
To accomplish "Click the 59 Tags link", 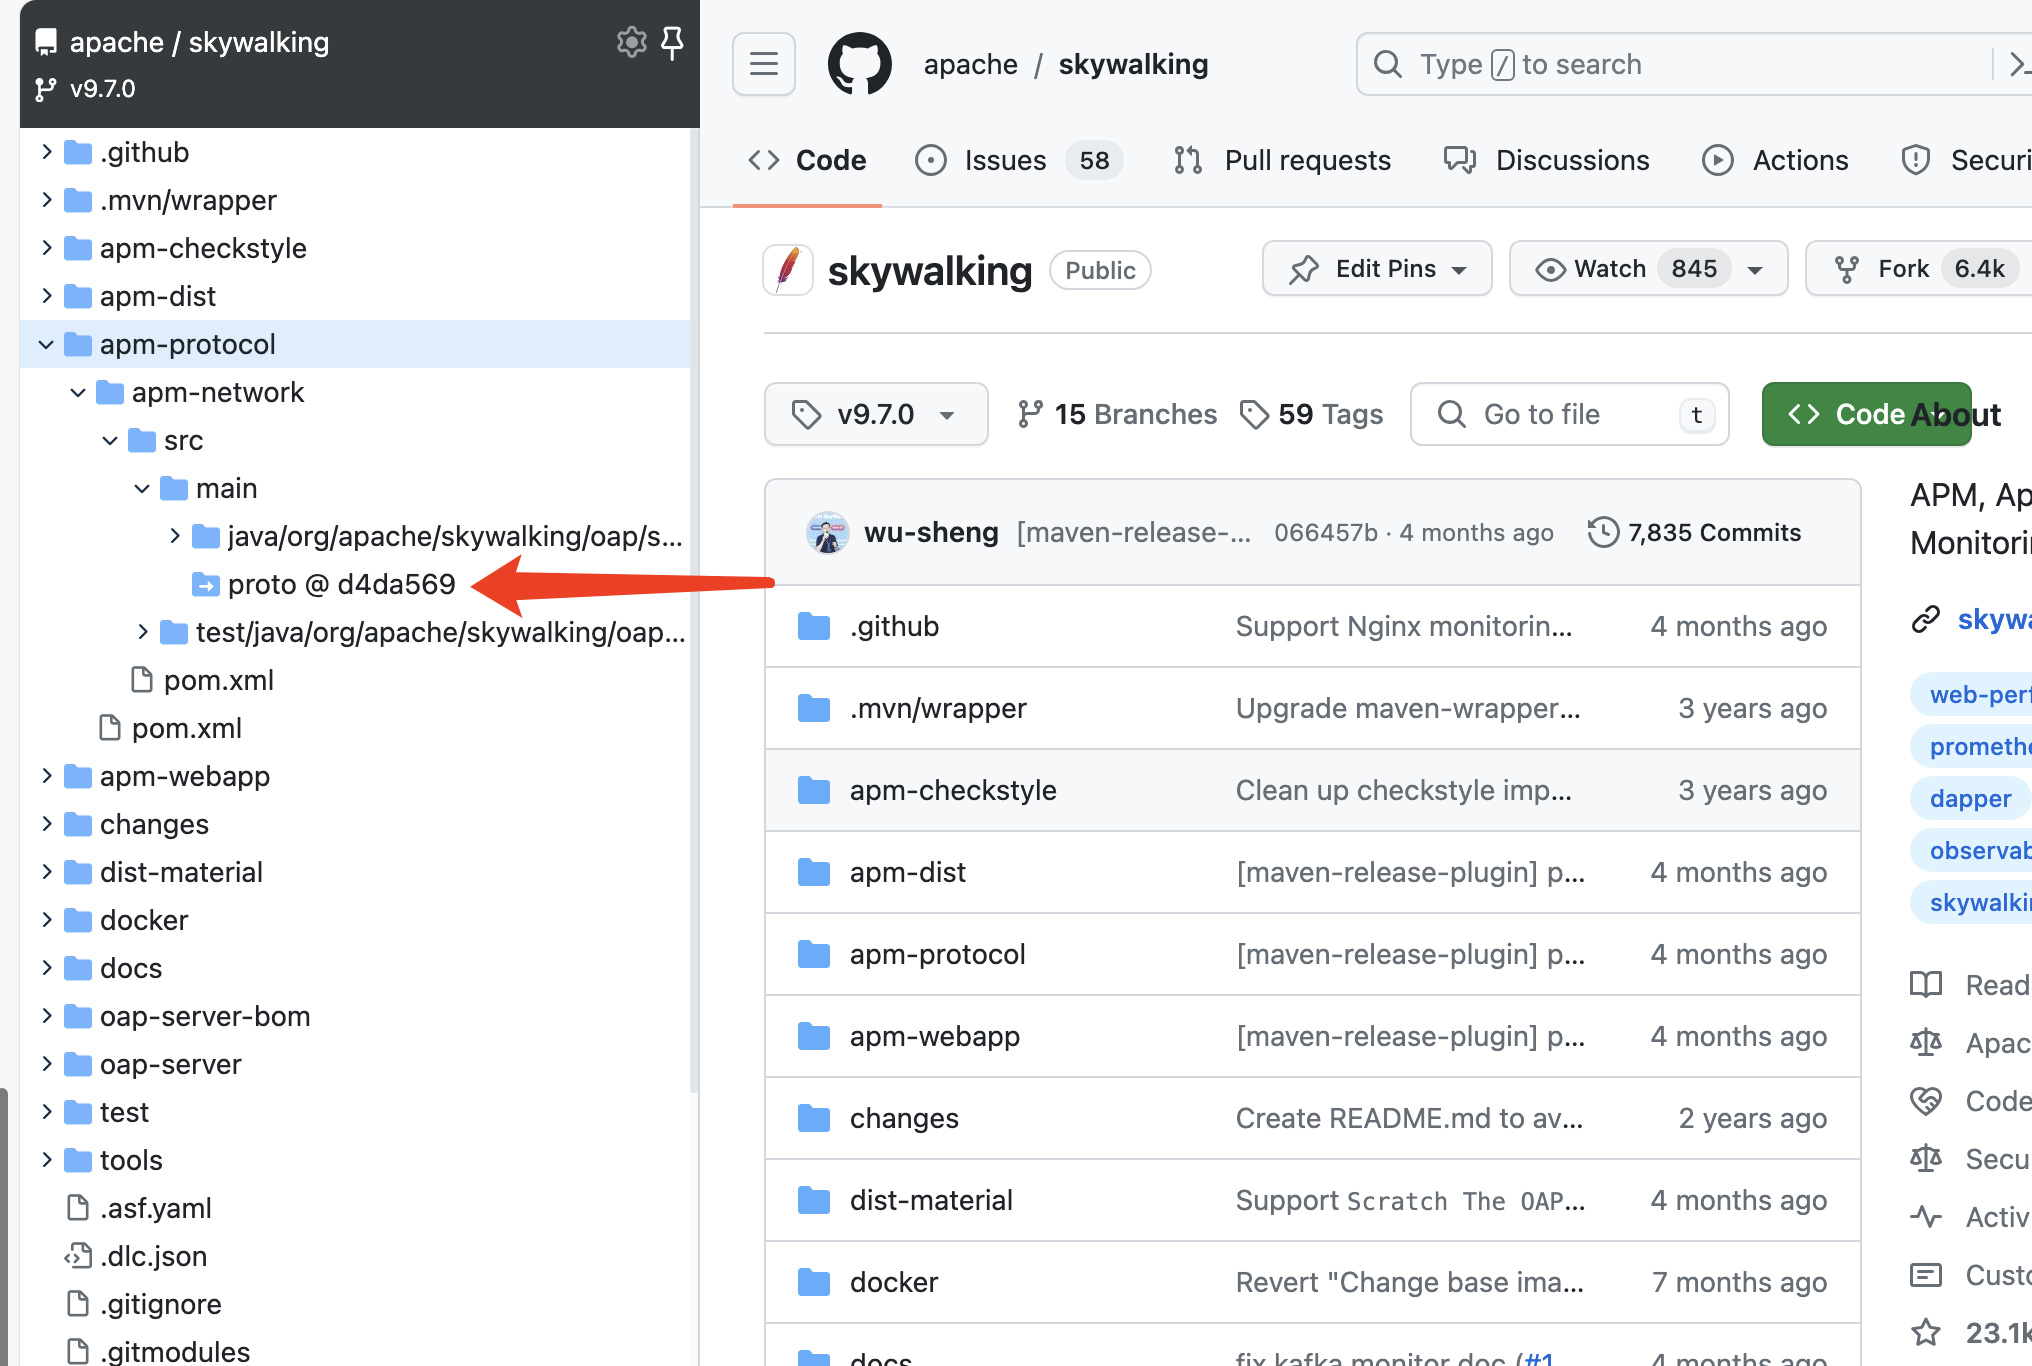I will coord(1311,414).
